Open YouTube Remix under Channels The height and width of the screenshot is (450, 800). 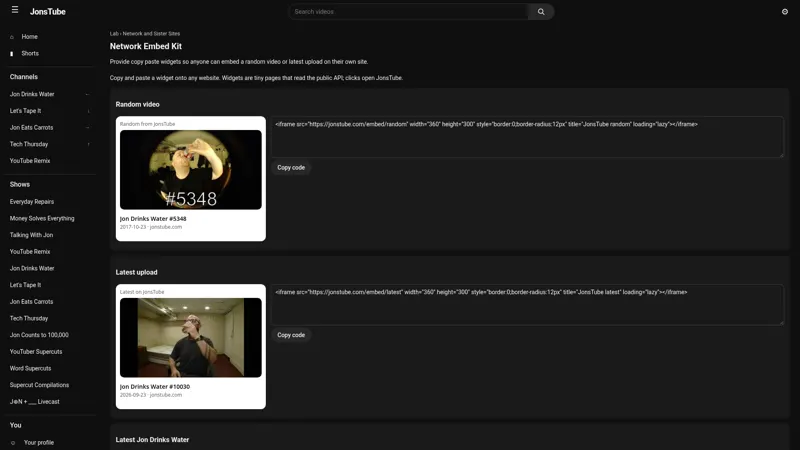click(30, 161)
